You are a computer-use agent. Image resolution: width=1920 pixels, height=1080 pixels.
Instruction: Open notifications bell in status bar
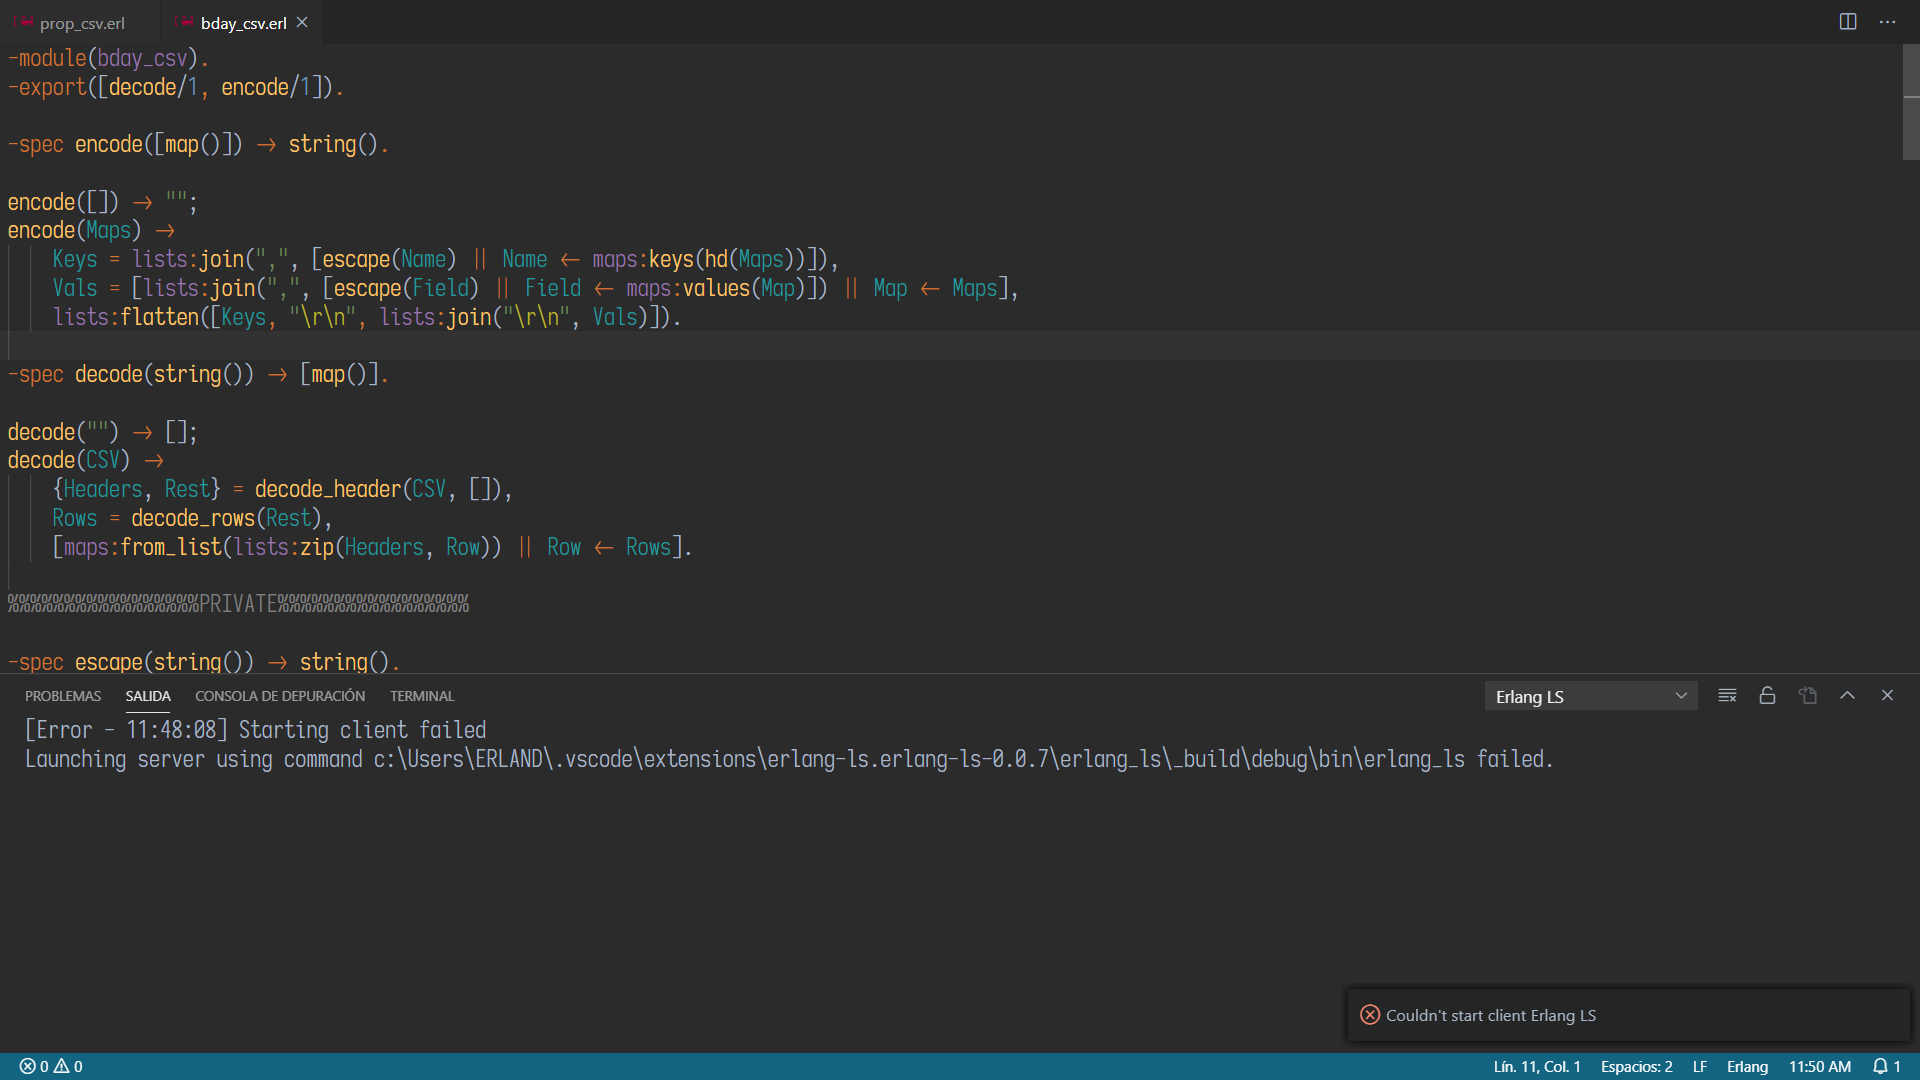point(1885,1067)
